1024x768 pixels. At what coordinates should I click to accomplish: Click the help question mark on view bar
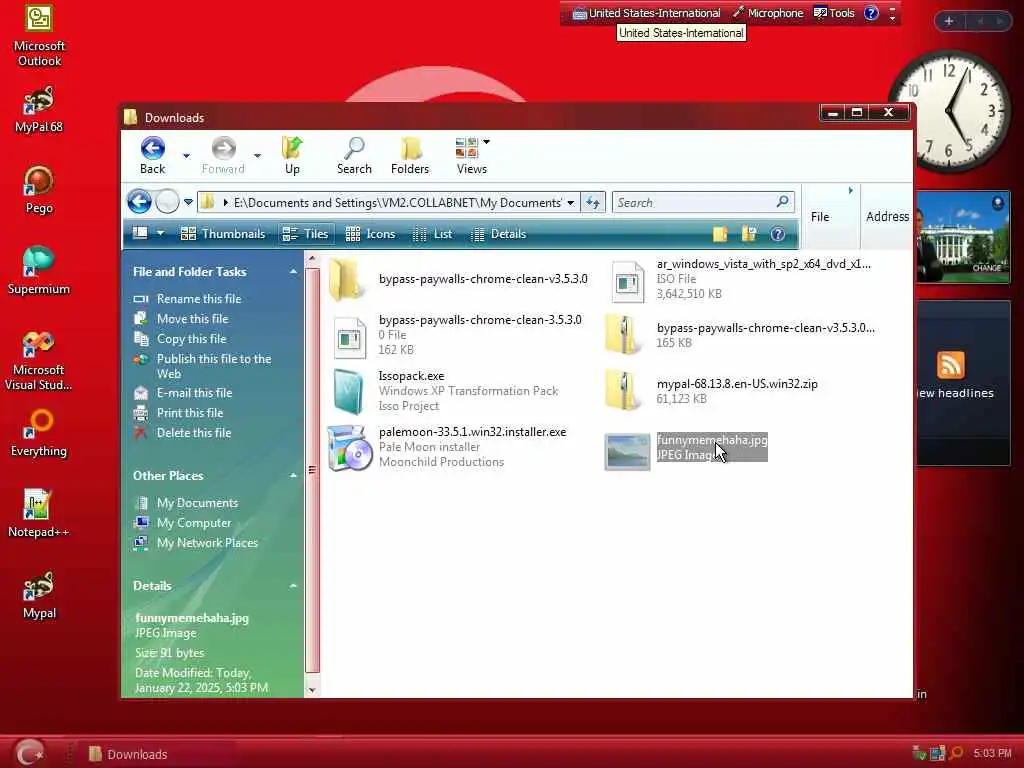(777, 234)
